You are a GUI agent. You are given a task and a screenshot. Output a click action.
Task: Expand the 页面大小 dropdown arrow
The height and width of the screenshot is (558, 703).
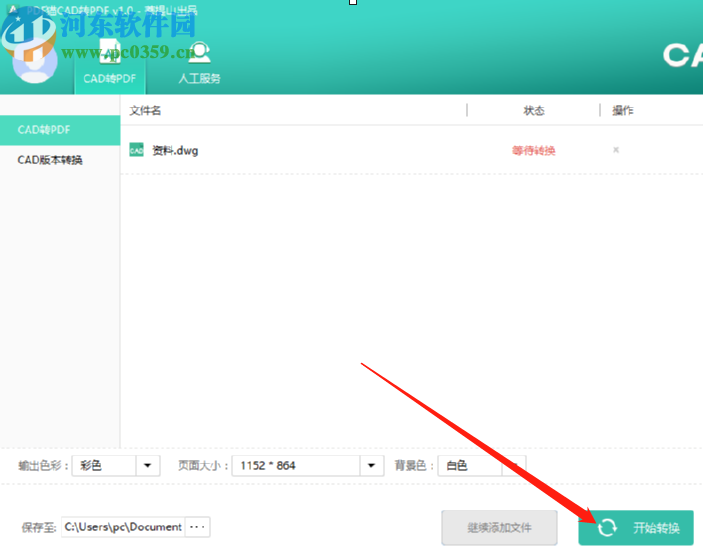pos(371,466)
